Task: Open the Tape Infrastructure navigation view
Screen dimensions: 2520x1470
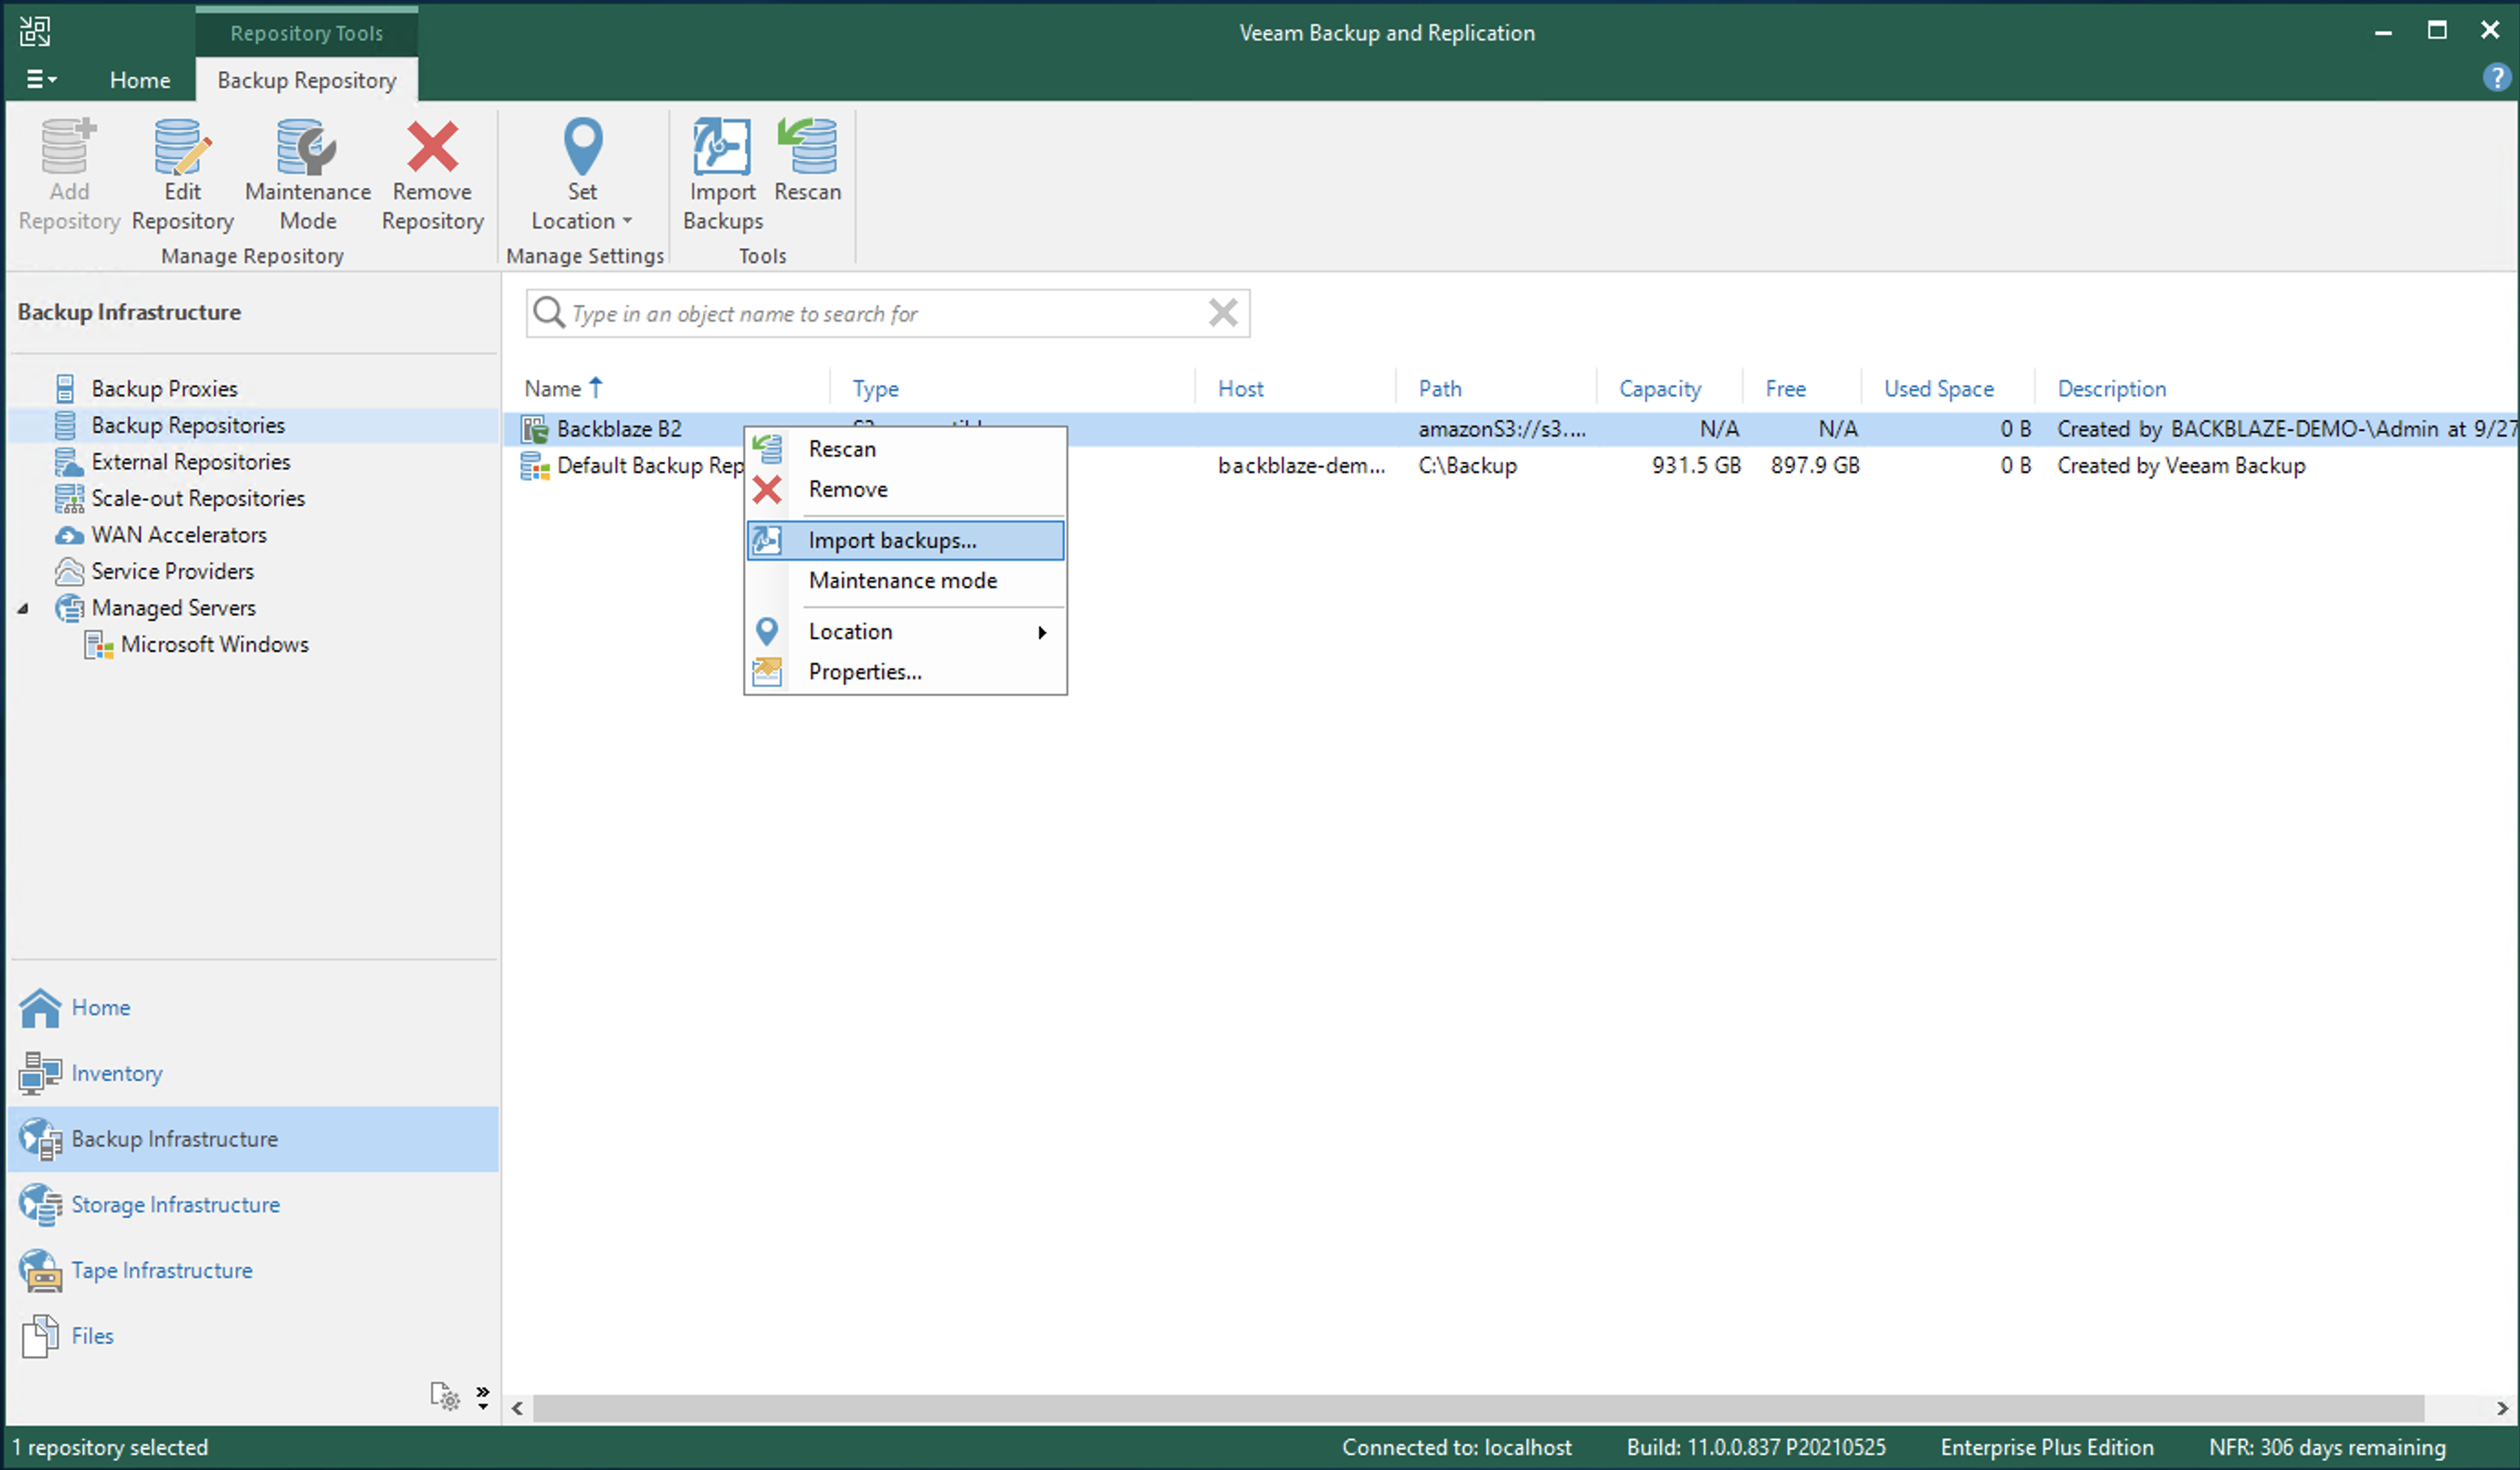Action: [252, 1270]
